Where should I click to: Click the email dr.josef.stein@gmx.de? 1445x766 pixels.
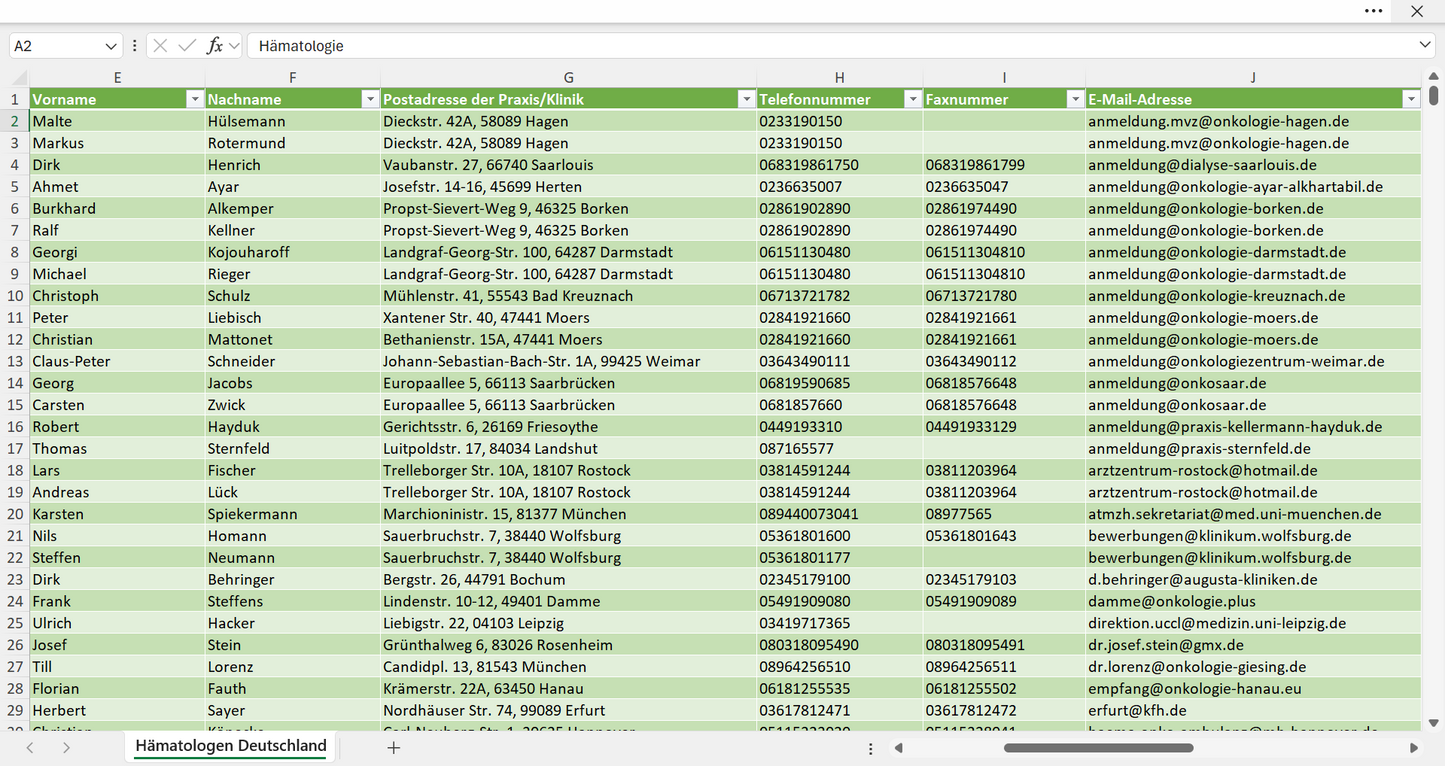coord(1166,645)
